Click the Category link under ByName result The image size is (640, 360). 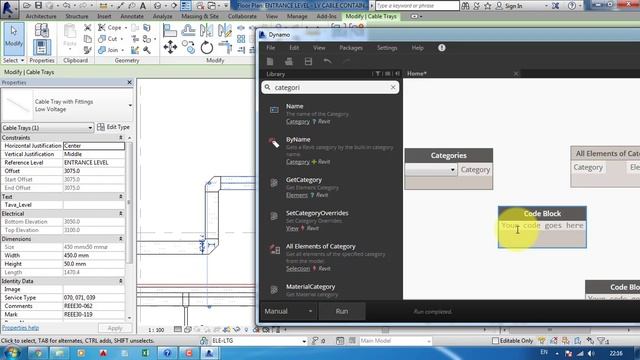click(x=298, y=162)
